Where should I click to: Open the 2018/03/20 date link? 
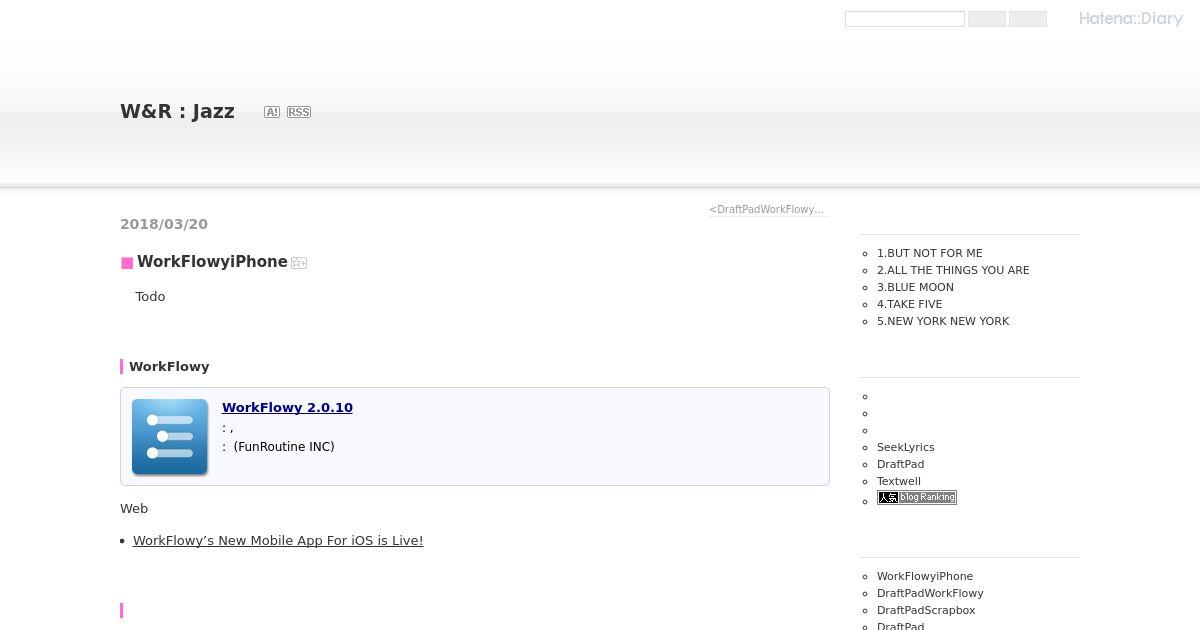(x=164, y=224)
